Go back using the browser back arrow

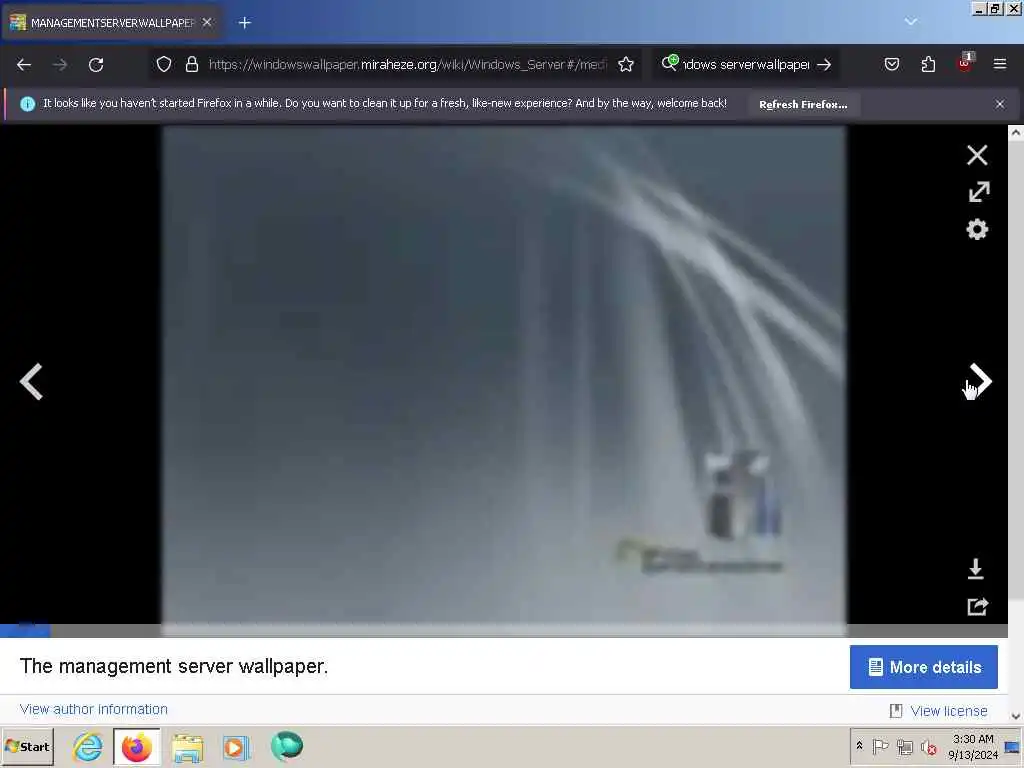point(24,65)
